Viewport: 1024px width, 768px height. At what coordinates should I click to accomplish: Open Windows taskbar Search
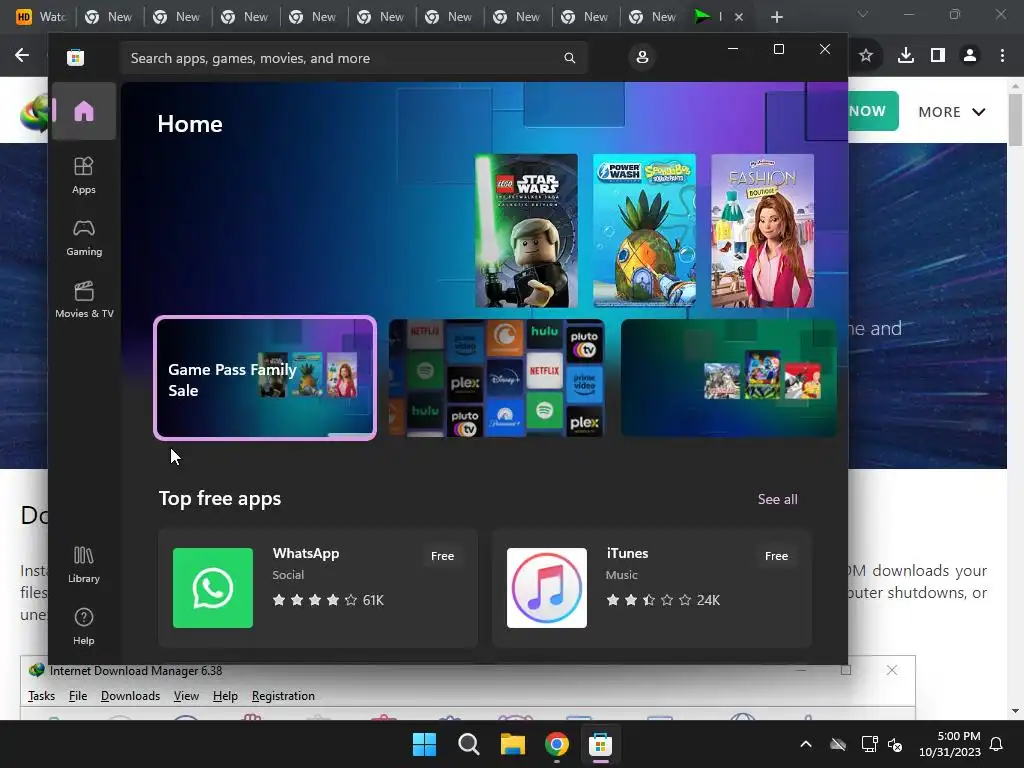point(468,744)
